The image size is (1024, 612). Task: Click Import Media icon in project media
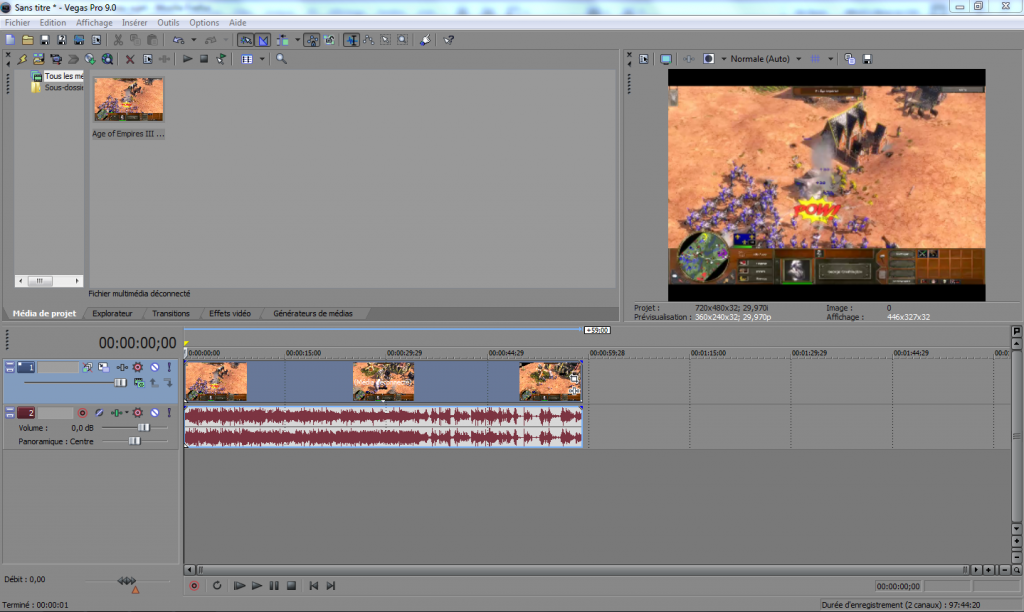[x=39, y=59]
